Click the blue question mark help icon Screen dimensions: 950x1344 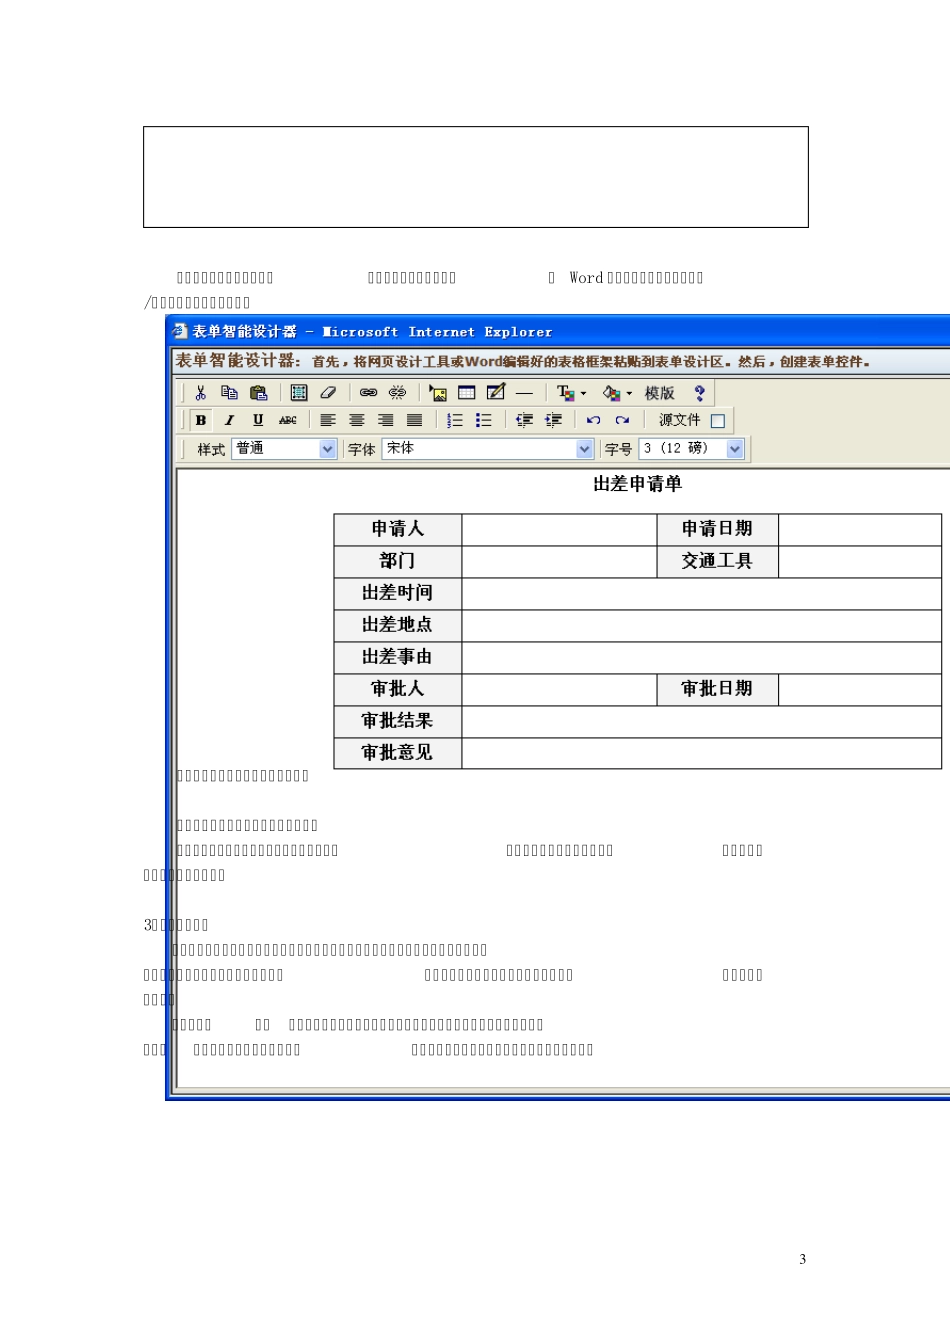(700, 393)
